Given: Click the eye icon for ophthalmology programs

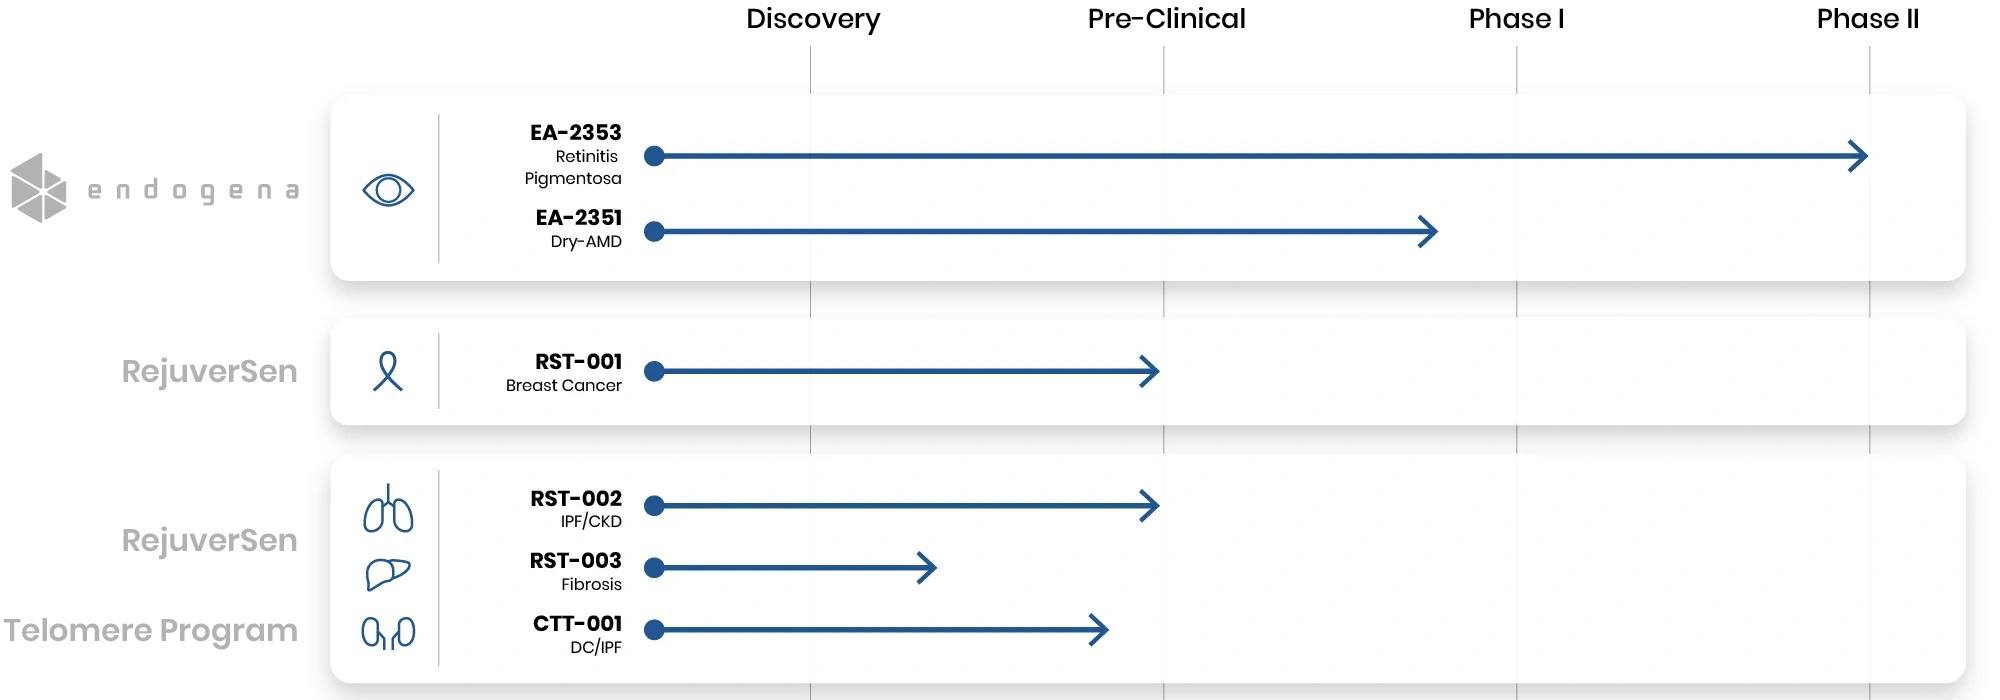Looking at the screenshot, I should pos(388,190).
